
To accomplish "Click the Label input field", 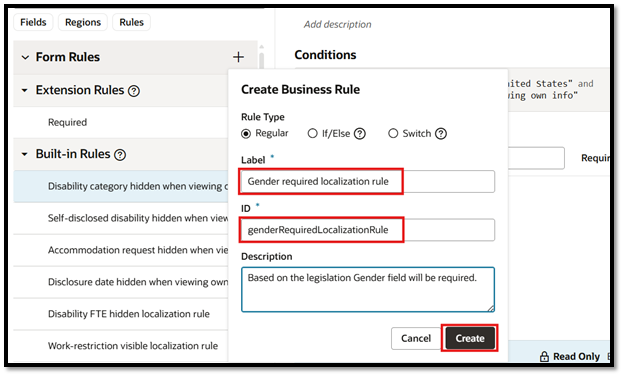I will click(368, 182).
